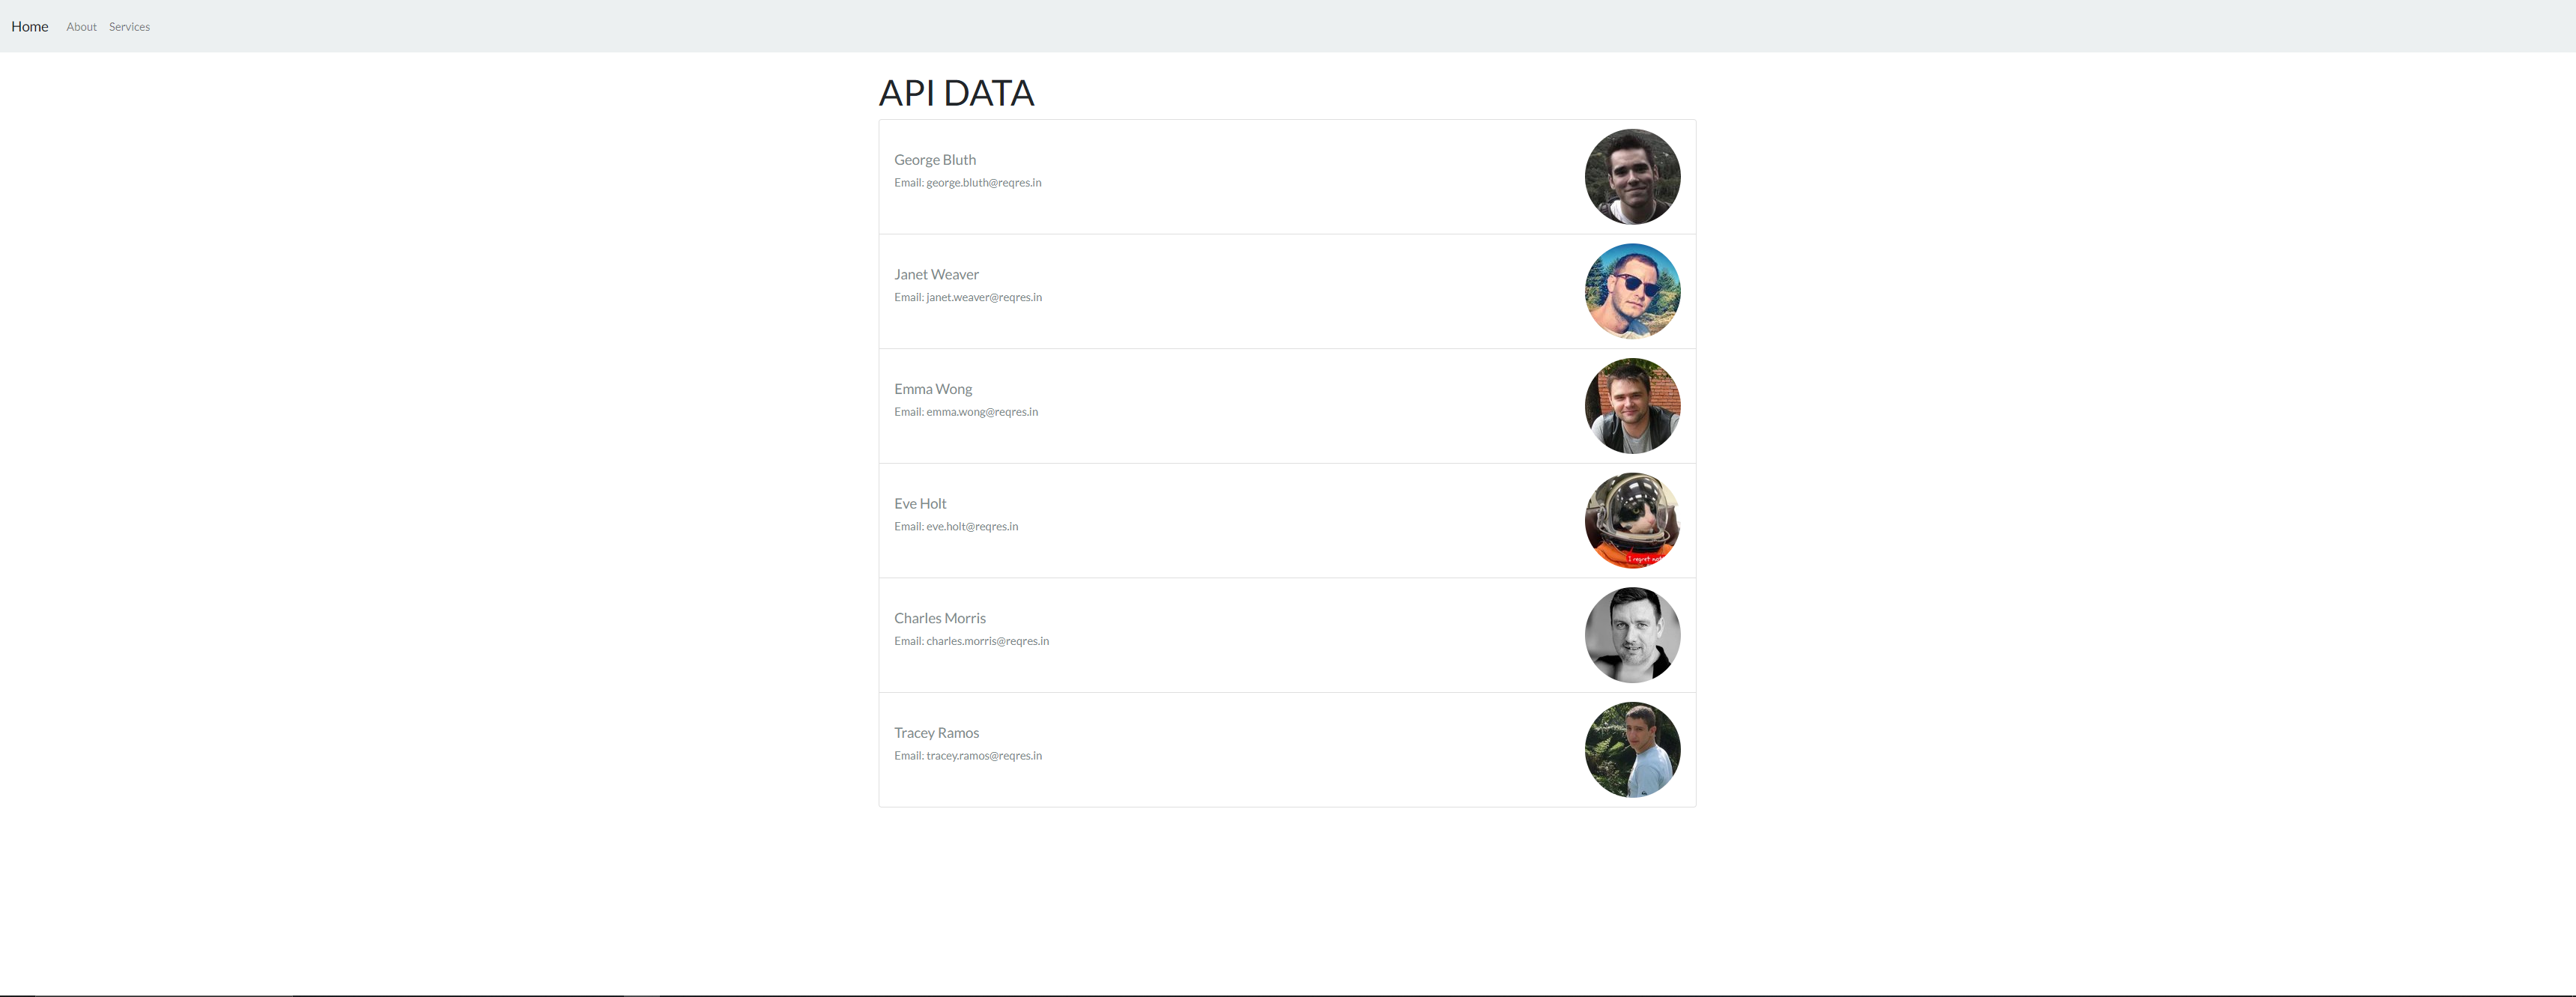Click Tracey Ramos's avatar photo
The width and height of the screenshot is (2576, 997).
tap(1632, 750)
